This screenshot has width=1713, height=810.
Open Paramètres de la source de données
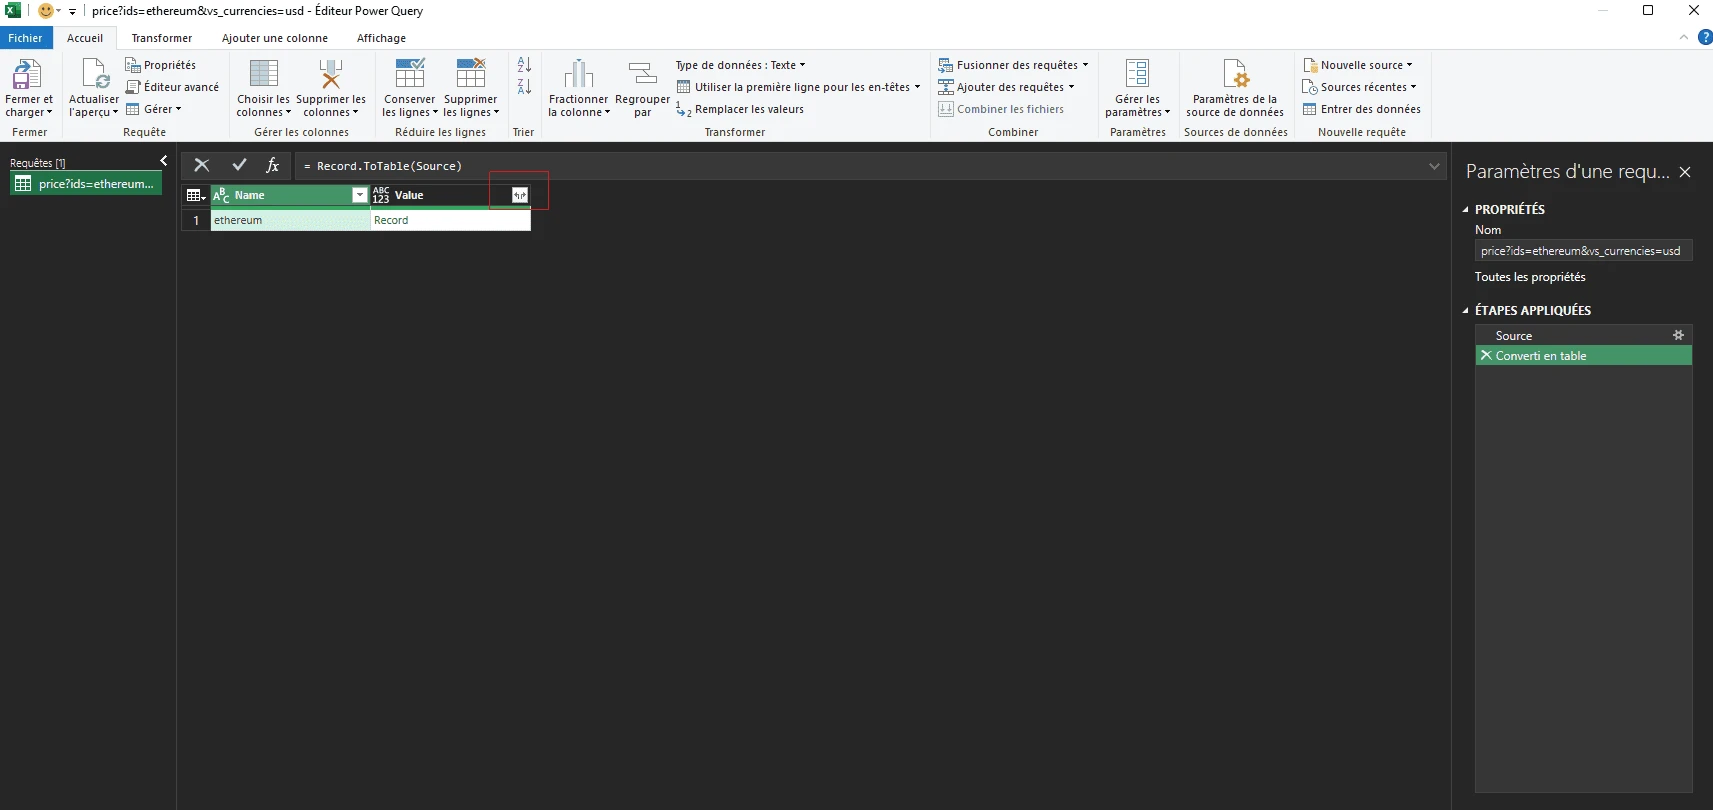pos(1235,76)
